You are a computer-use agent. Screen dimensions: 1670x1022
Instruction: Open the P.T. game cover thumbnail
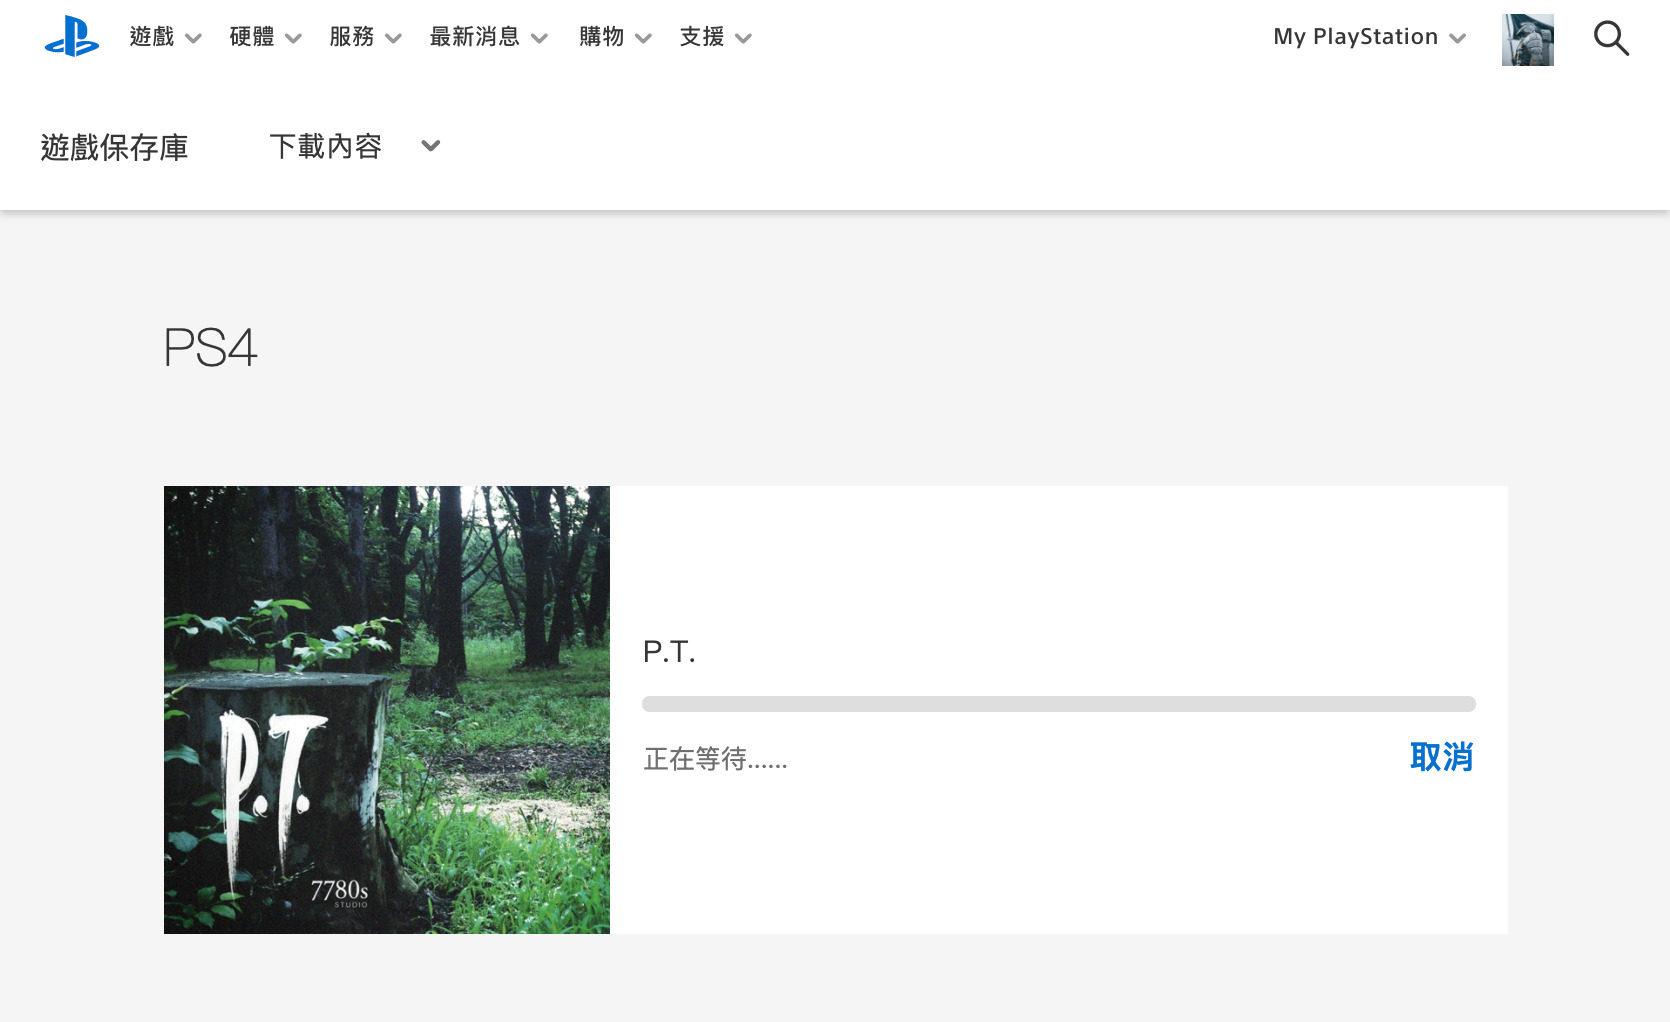[x=387, y=710]
